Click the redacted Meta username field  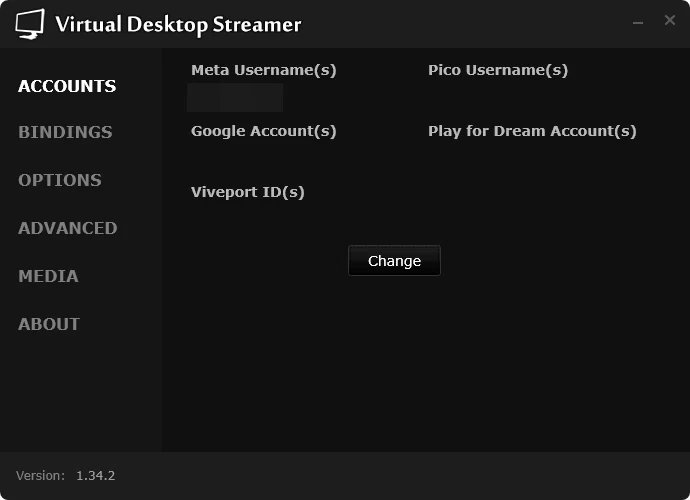pyautogui.click(x=235, y=97)
